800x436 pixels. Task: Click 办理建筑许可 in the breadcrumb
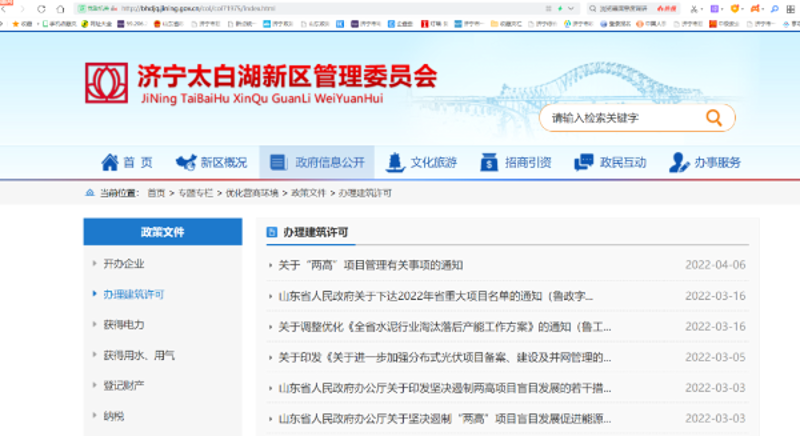[365, 193]
